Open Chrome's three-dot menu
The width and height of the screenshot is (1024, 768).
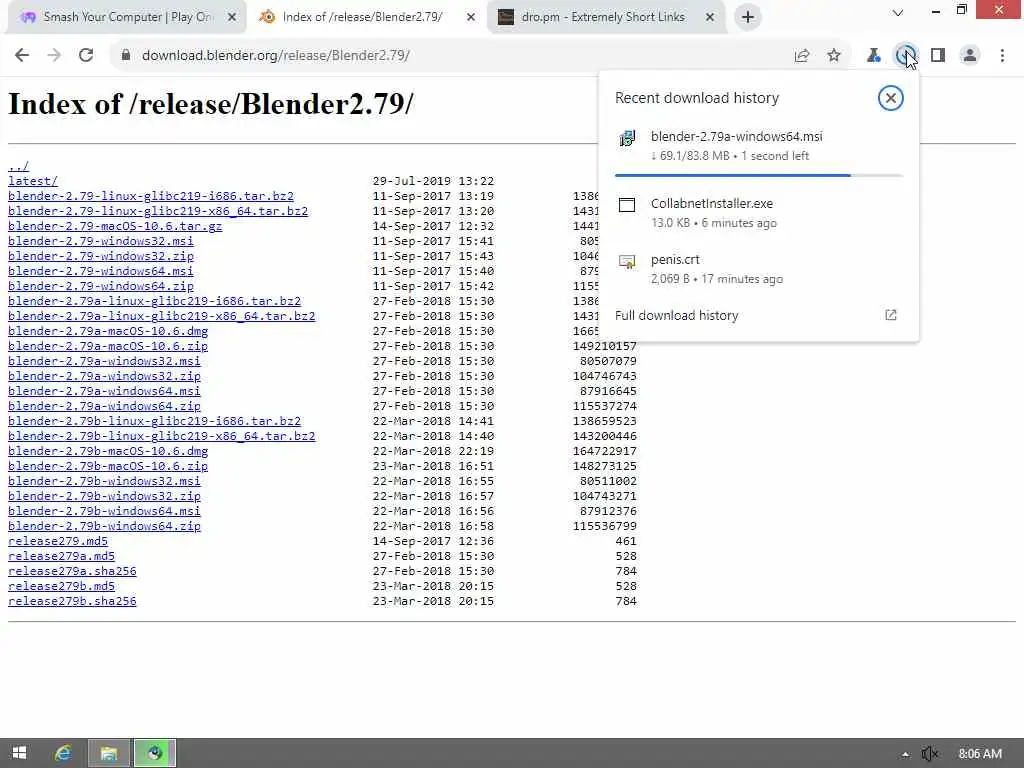1002,56
